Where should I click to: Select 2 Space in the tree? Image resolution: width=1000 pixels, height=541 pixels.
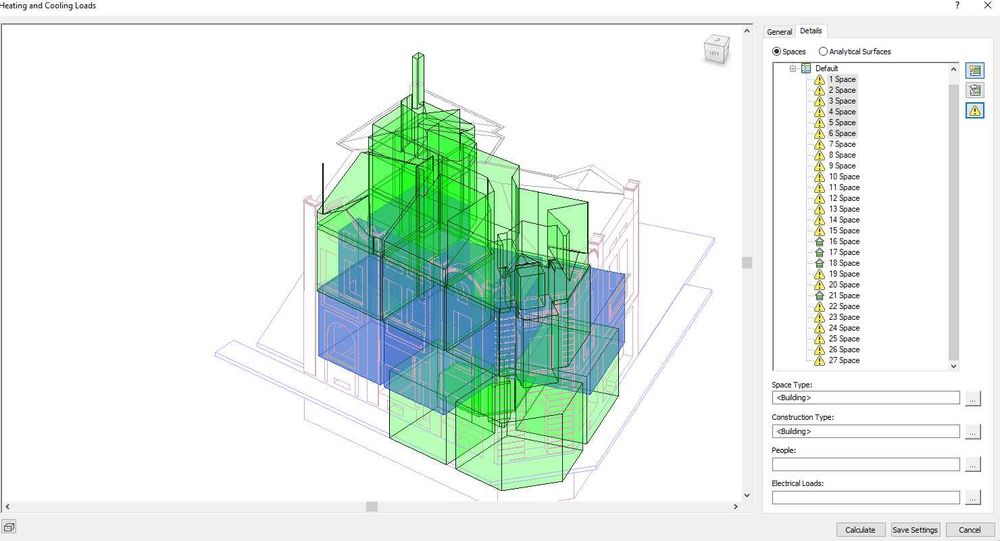(x=842, y=91)
